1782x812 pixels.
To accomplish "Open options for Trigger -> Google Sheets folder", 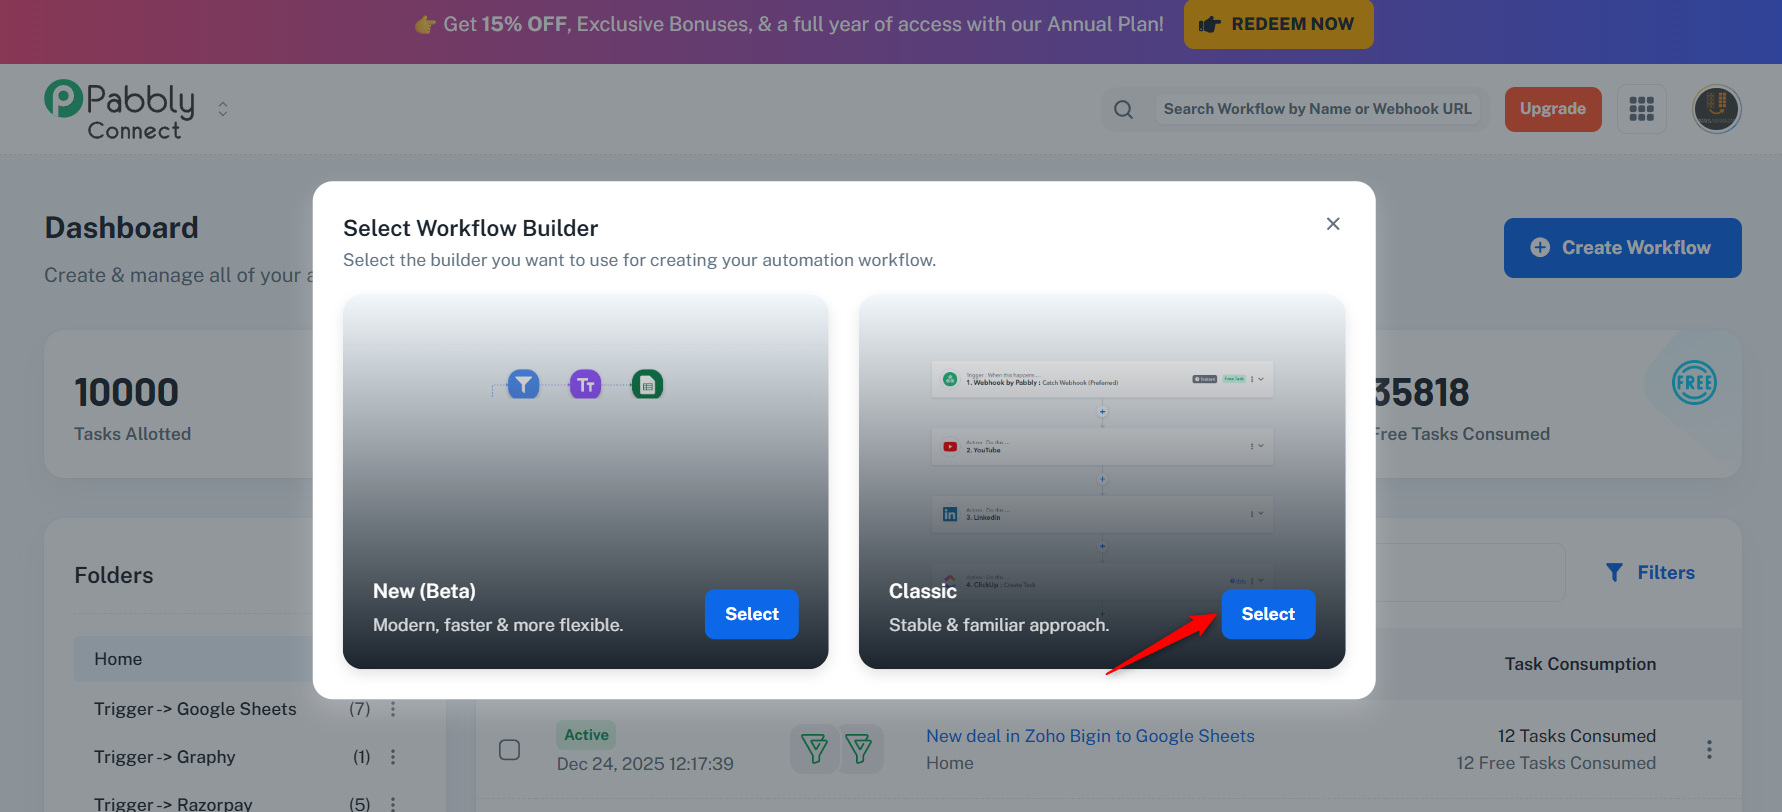I will (393, 709).
